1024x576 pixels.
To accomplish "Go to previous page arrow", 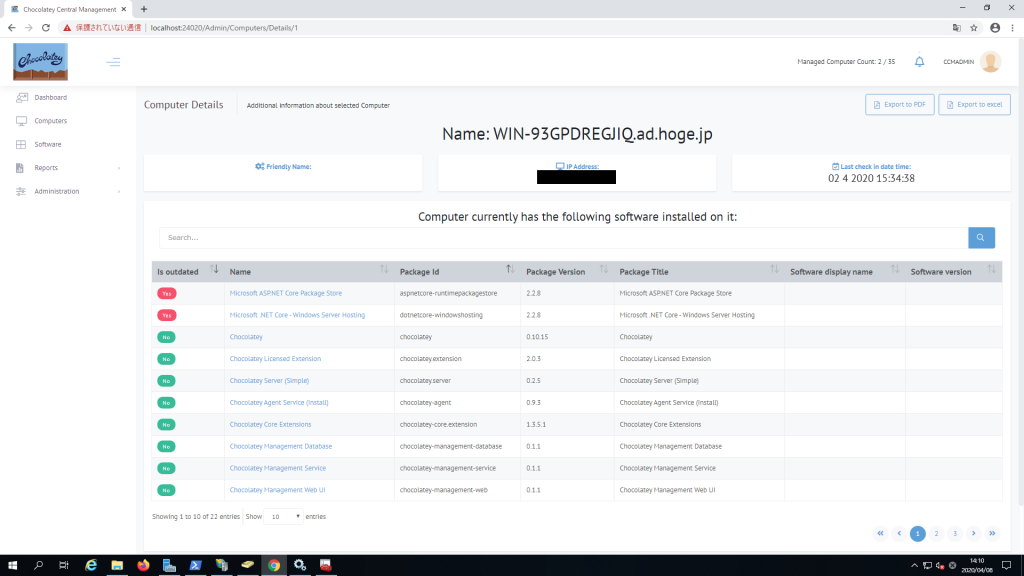I will 899,534.
